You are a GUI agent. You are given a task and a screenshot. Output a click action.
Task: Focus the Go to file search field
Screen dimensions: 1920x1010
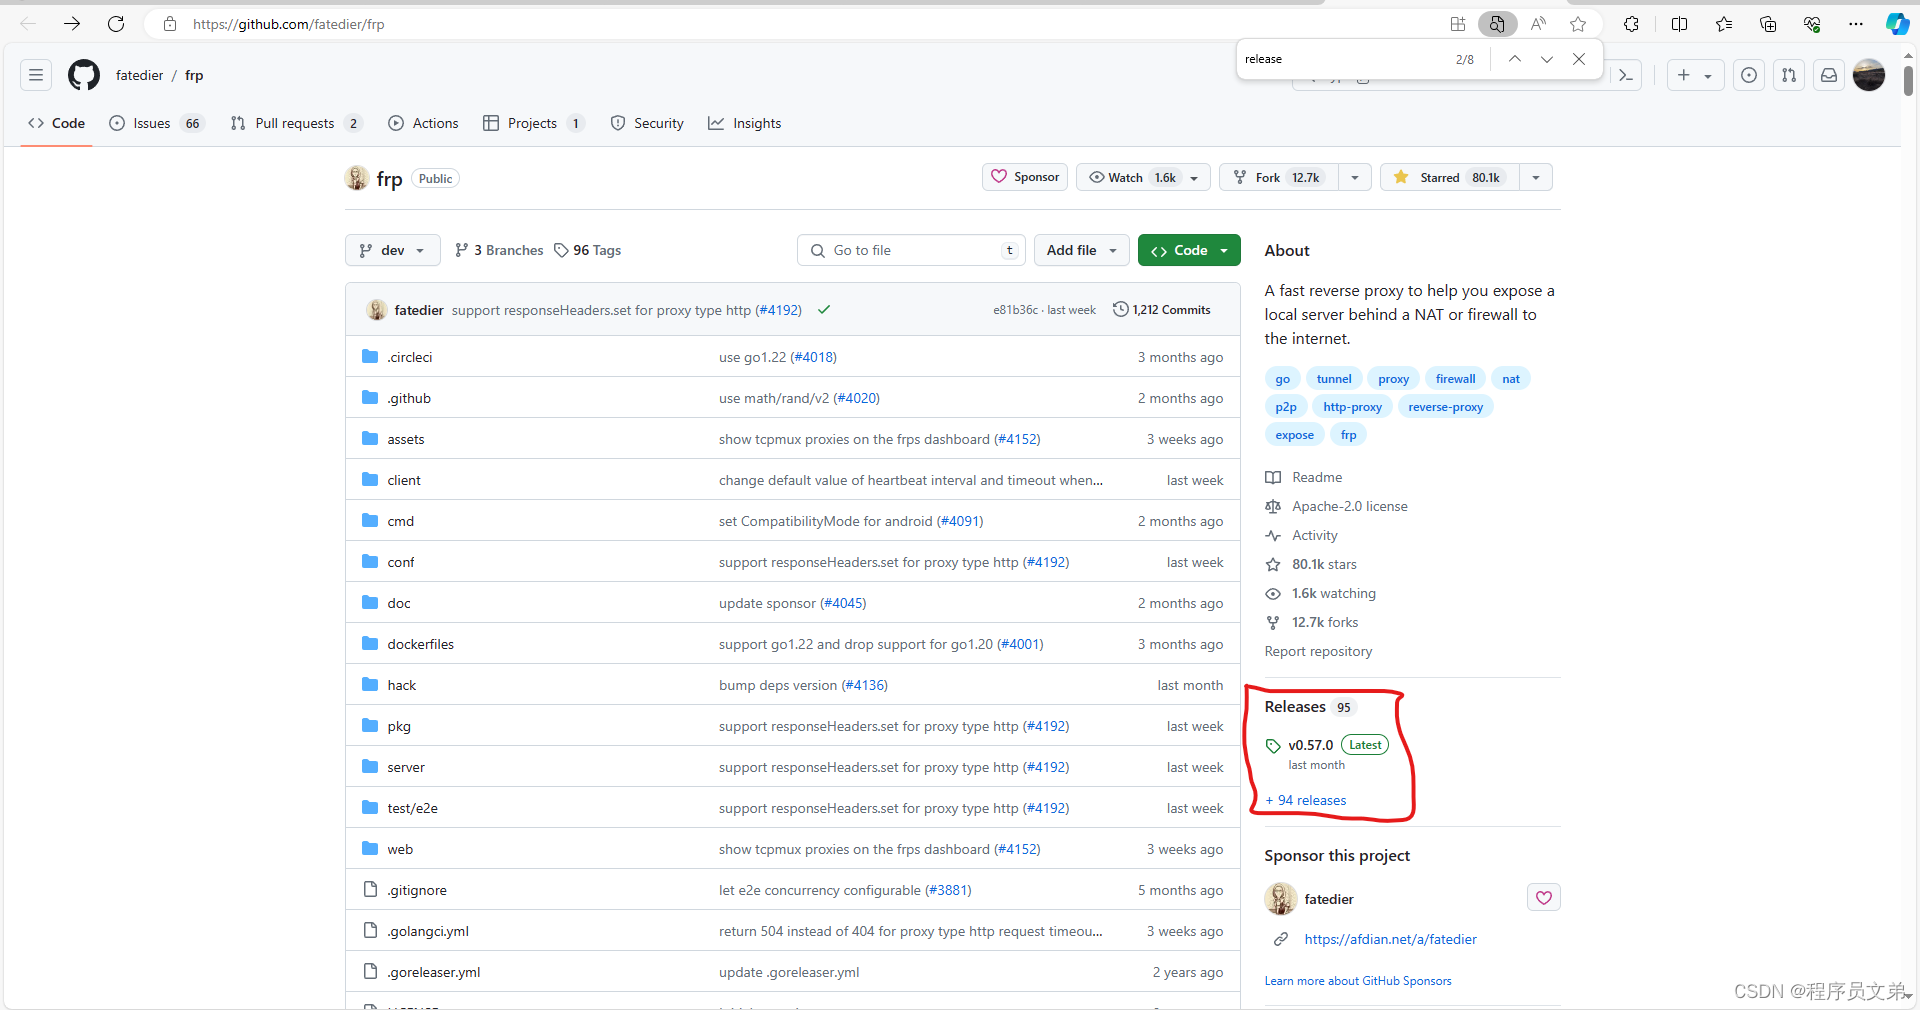tap(911, 250)
